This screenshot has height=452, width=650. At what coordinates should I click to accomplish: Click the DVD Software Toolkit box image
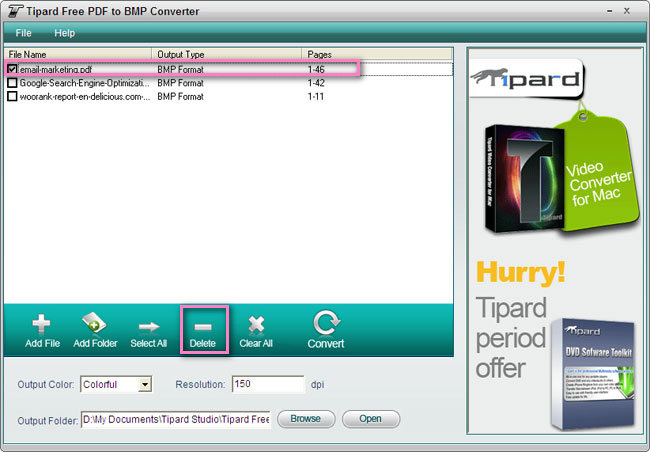[593, 373]
